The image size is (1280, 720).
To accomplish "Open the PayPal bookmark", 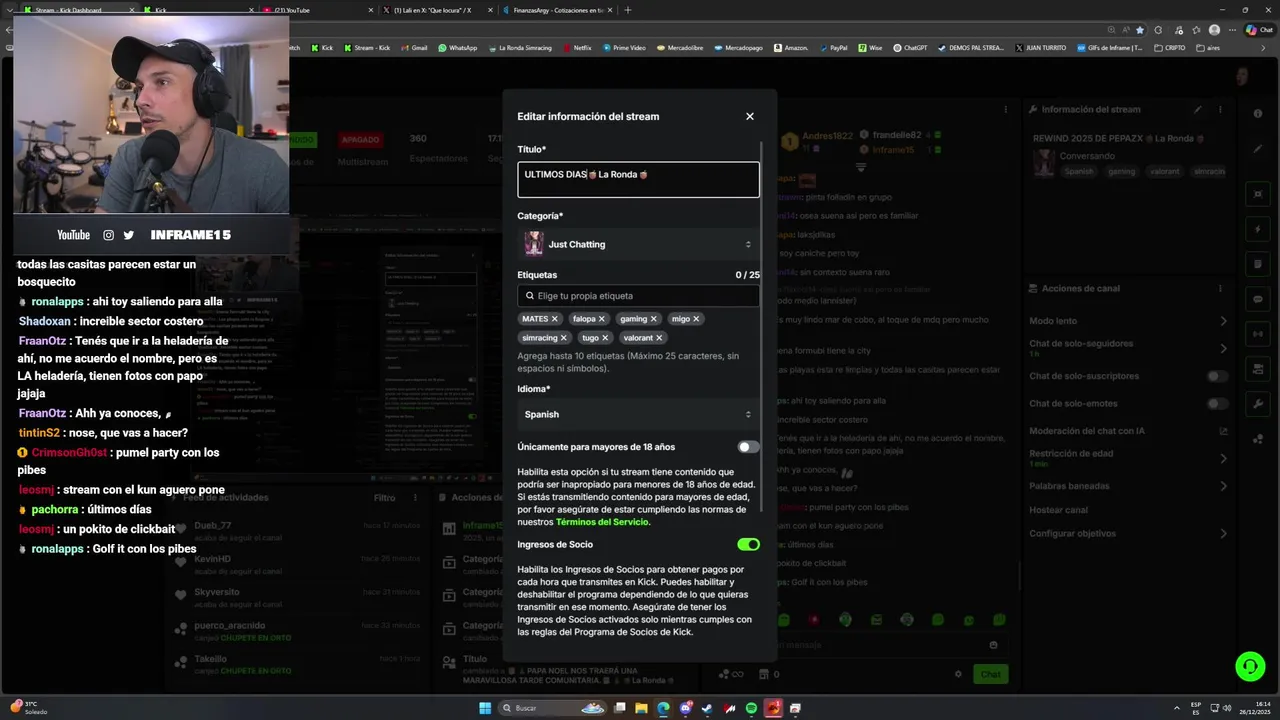I will tap(833, 48).
